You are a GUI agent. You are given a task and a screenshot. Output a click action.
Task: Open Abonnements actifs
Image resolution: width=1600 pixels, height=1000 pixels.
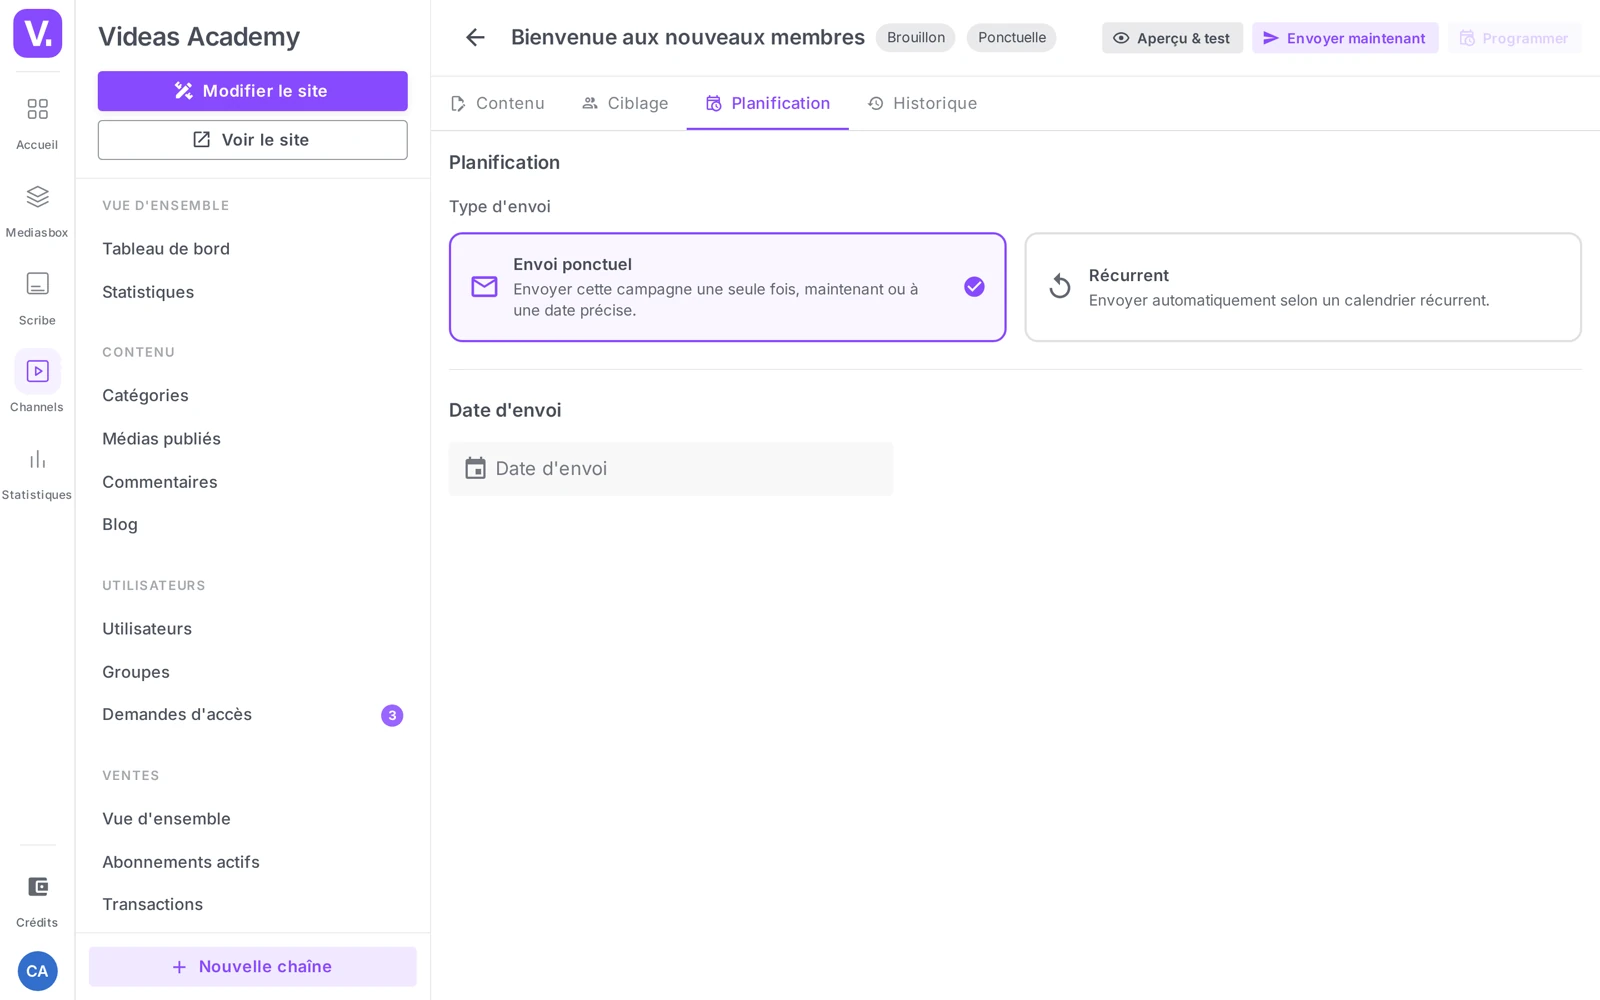181,862
